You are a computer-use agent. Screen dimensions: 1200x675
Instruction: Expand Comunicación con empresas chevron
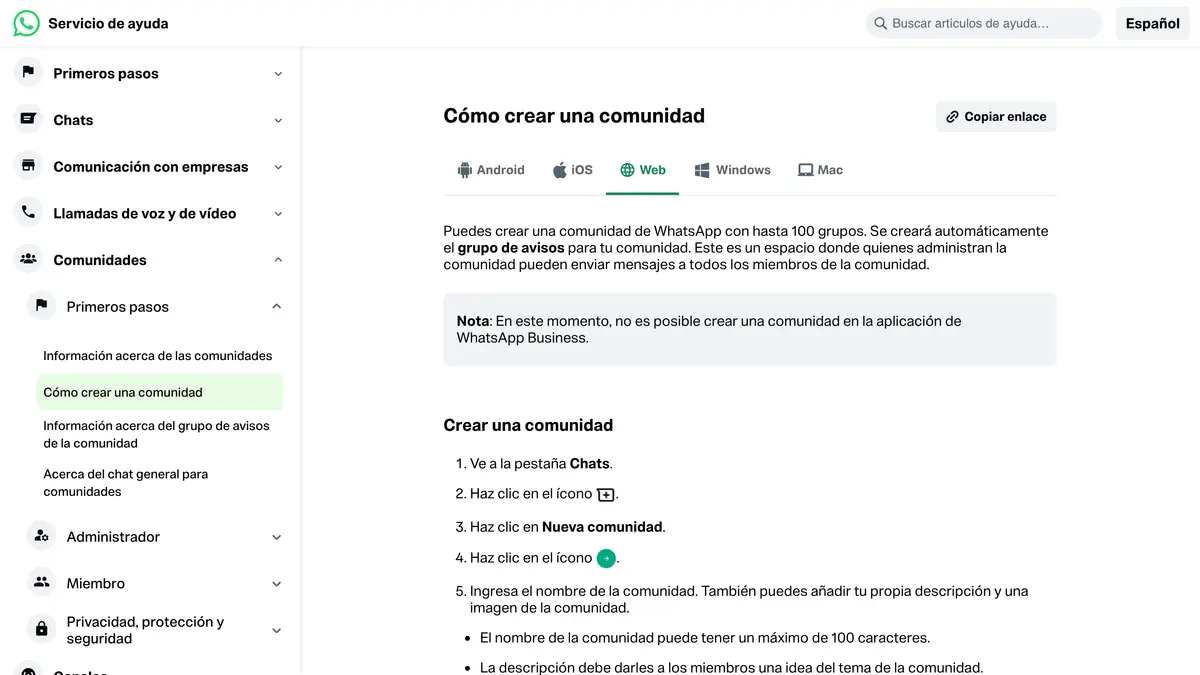(x=278, y=167)
